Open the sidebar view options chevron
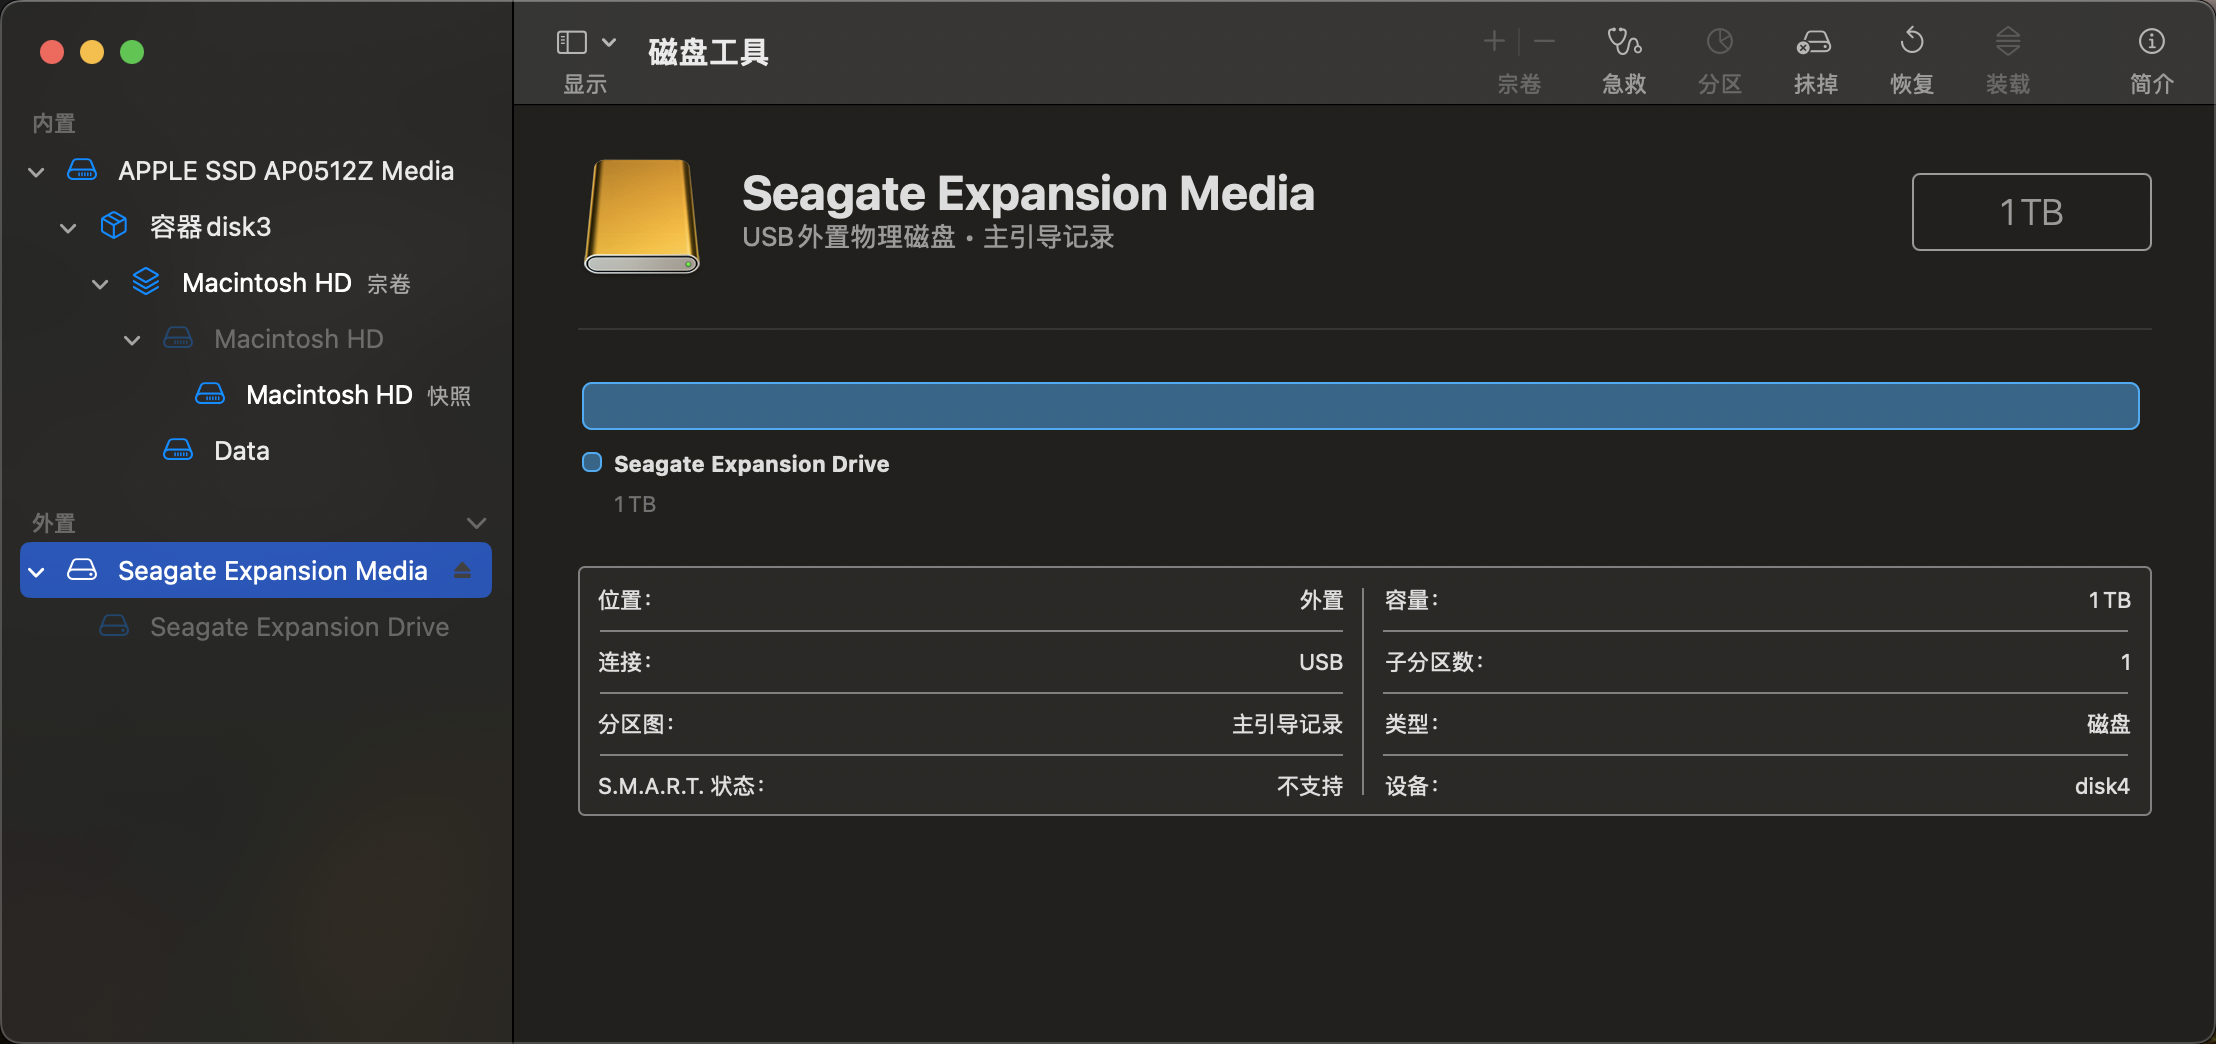 [x=609, y=42]
